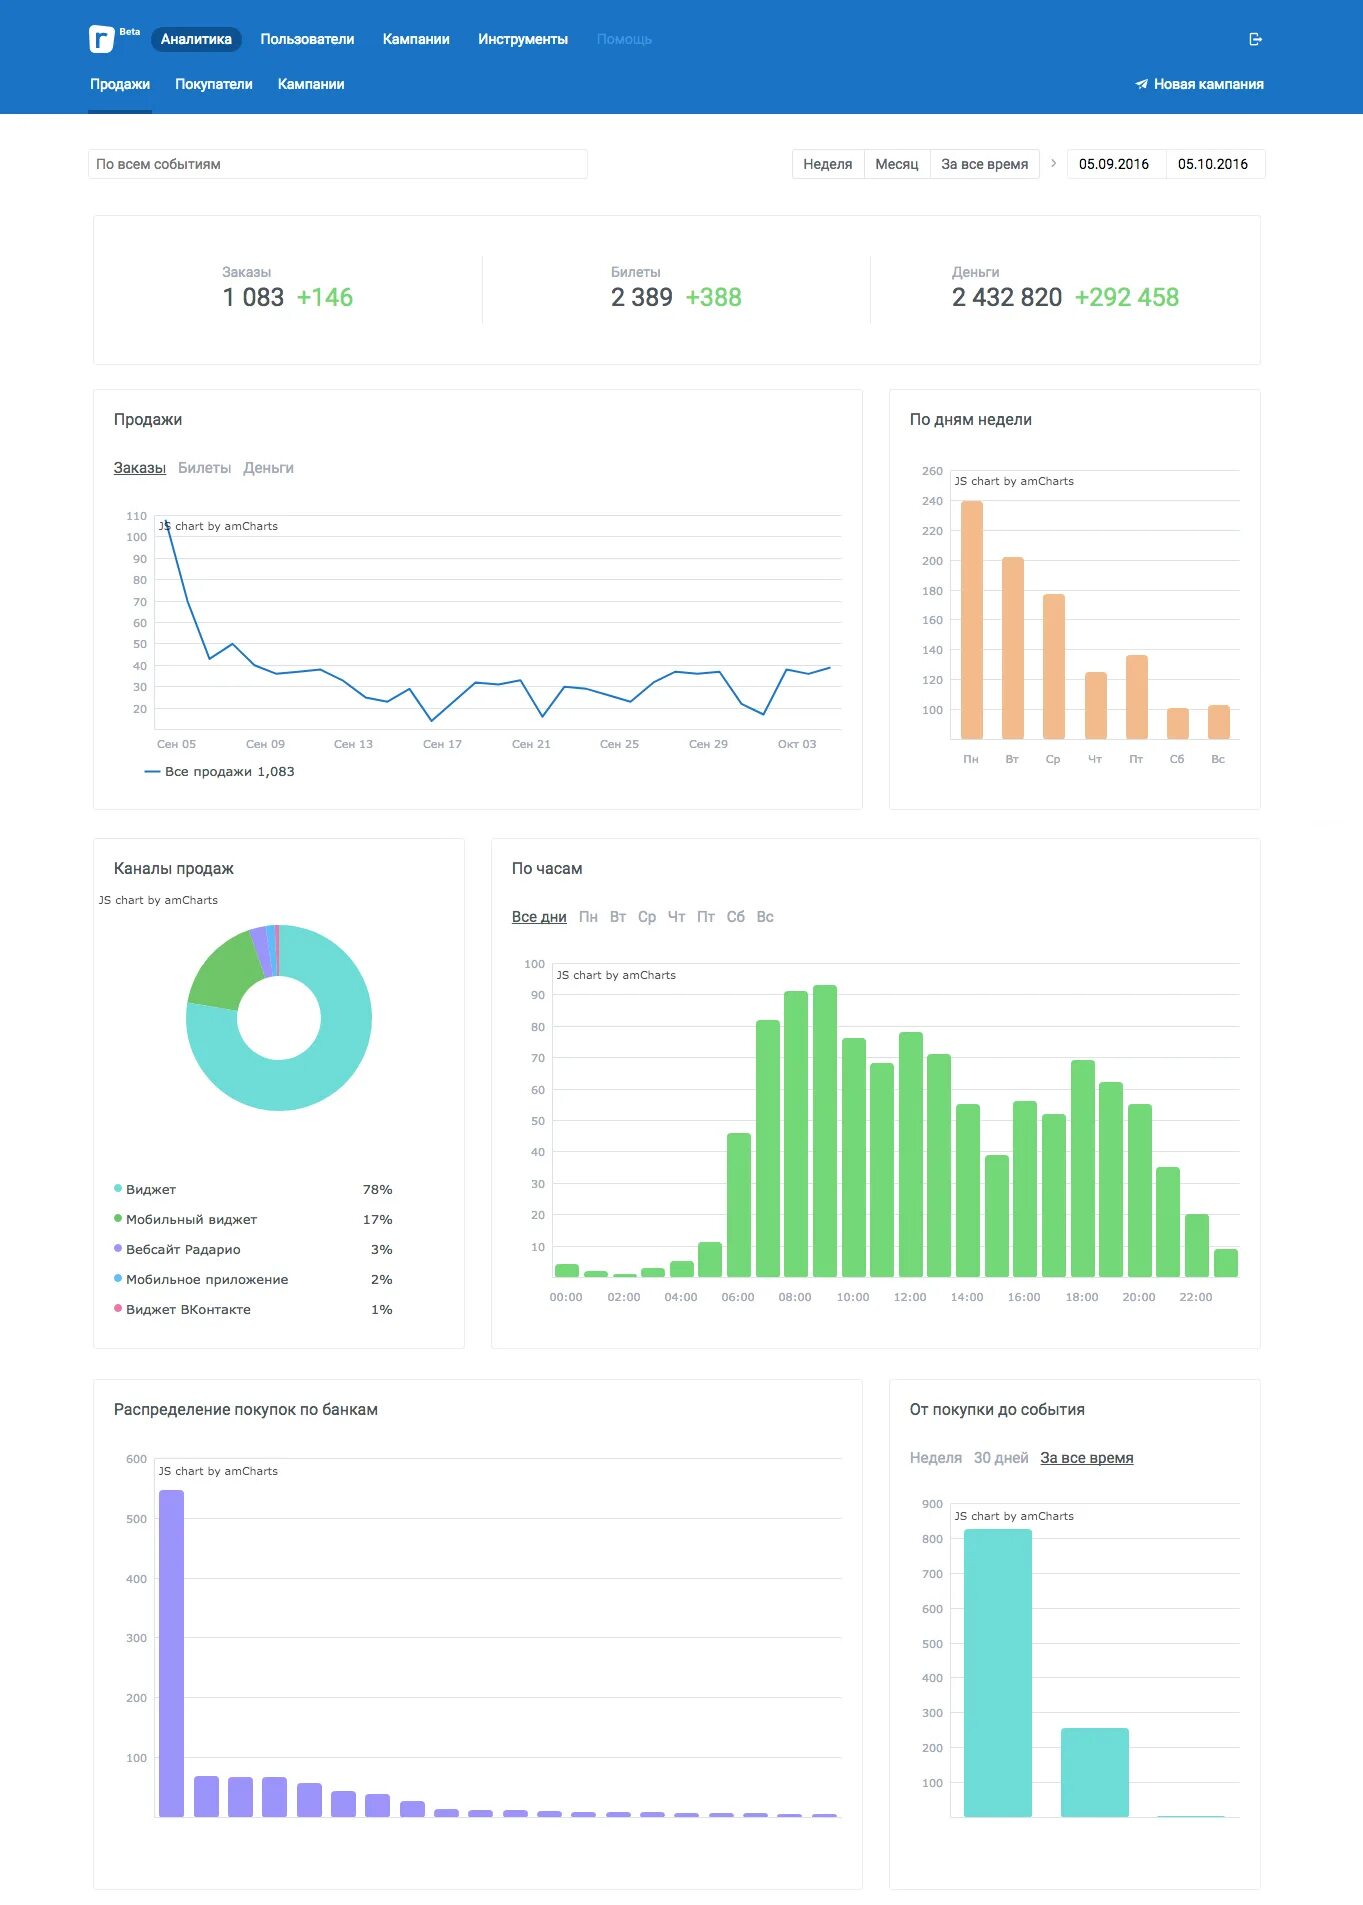
Task: Click the Пн bar in weekday chart
Action: click(x=972, y=620)
